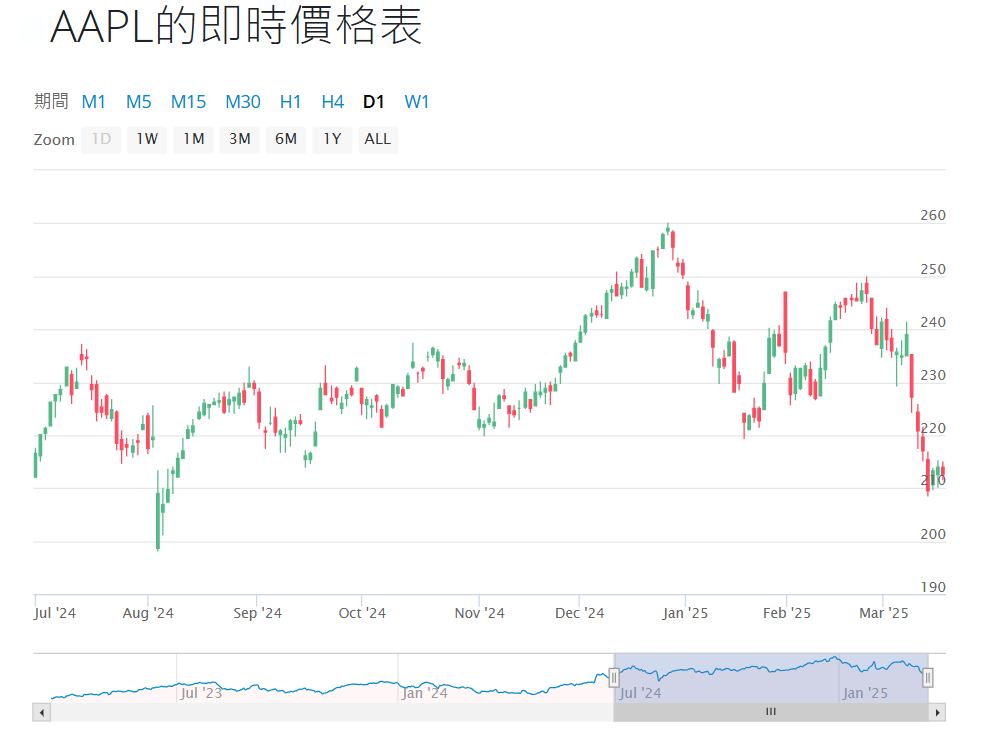The height and width of the screenshot is (730, 995).
Task: Click the 230 price label
Action: (933, 375)
